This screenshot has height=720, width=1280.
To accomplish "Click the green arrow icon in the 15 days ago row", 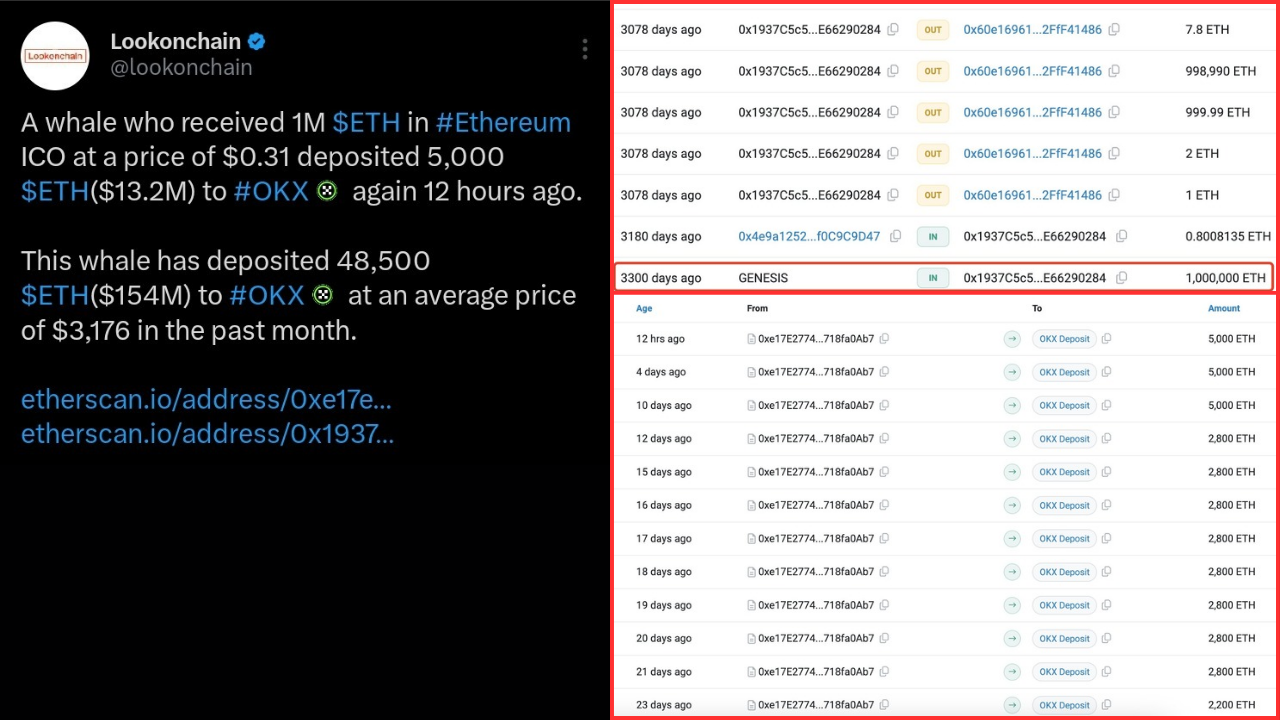I will click(x=1012, y=472).
